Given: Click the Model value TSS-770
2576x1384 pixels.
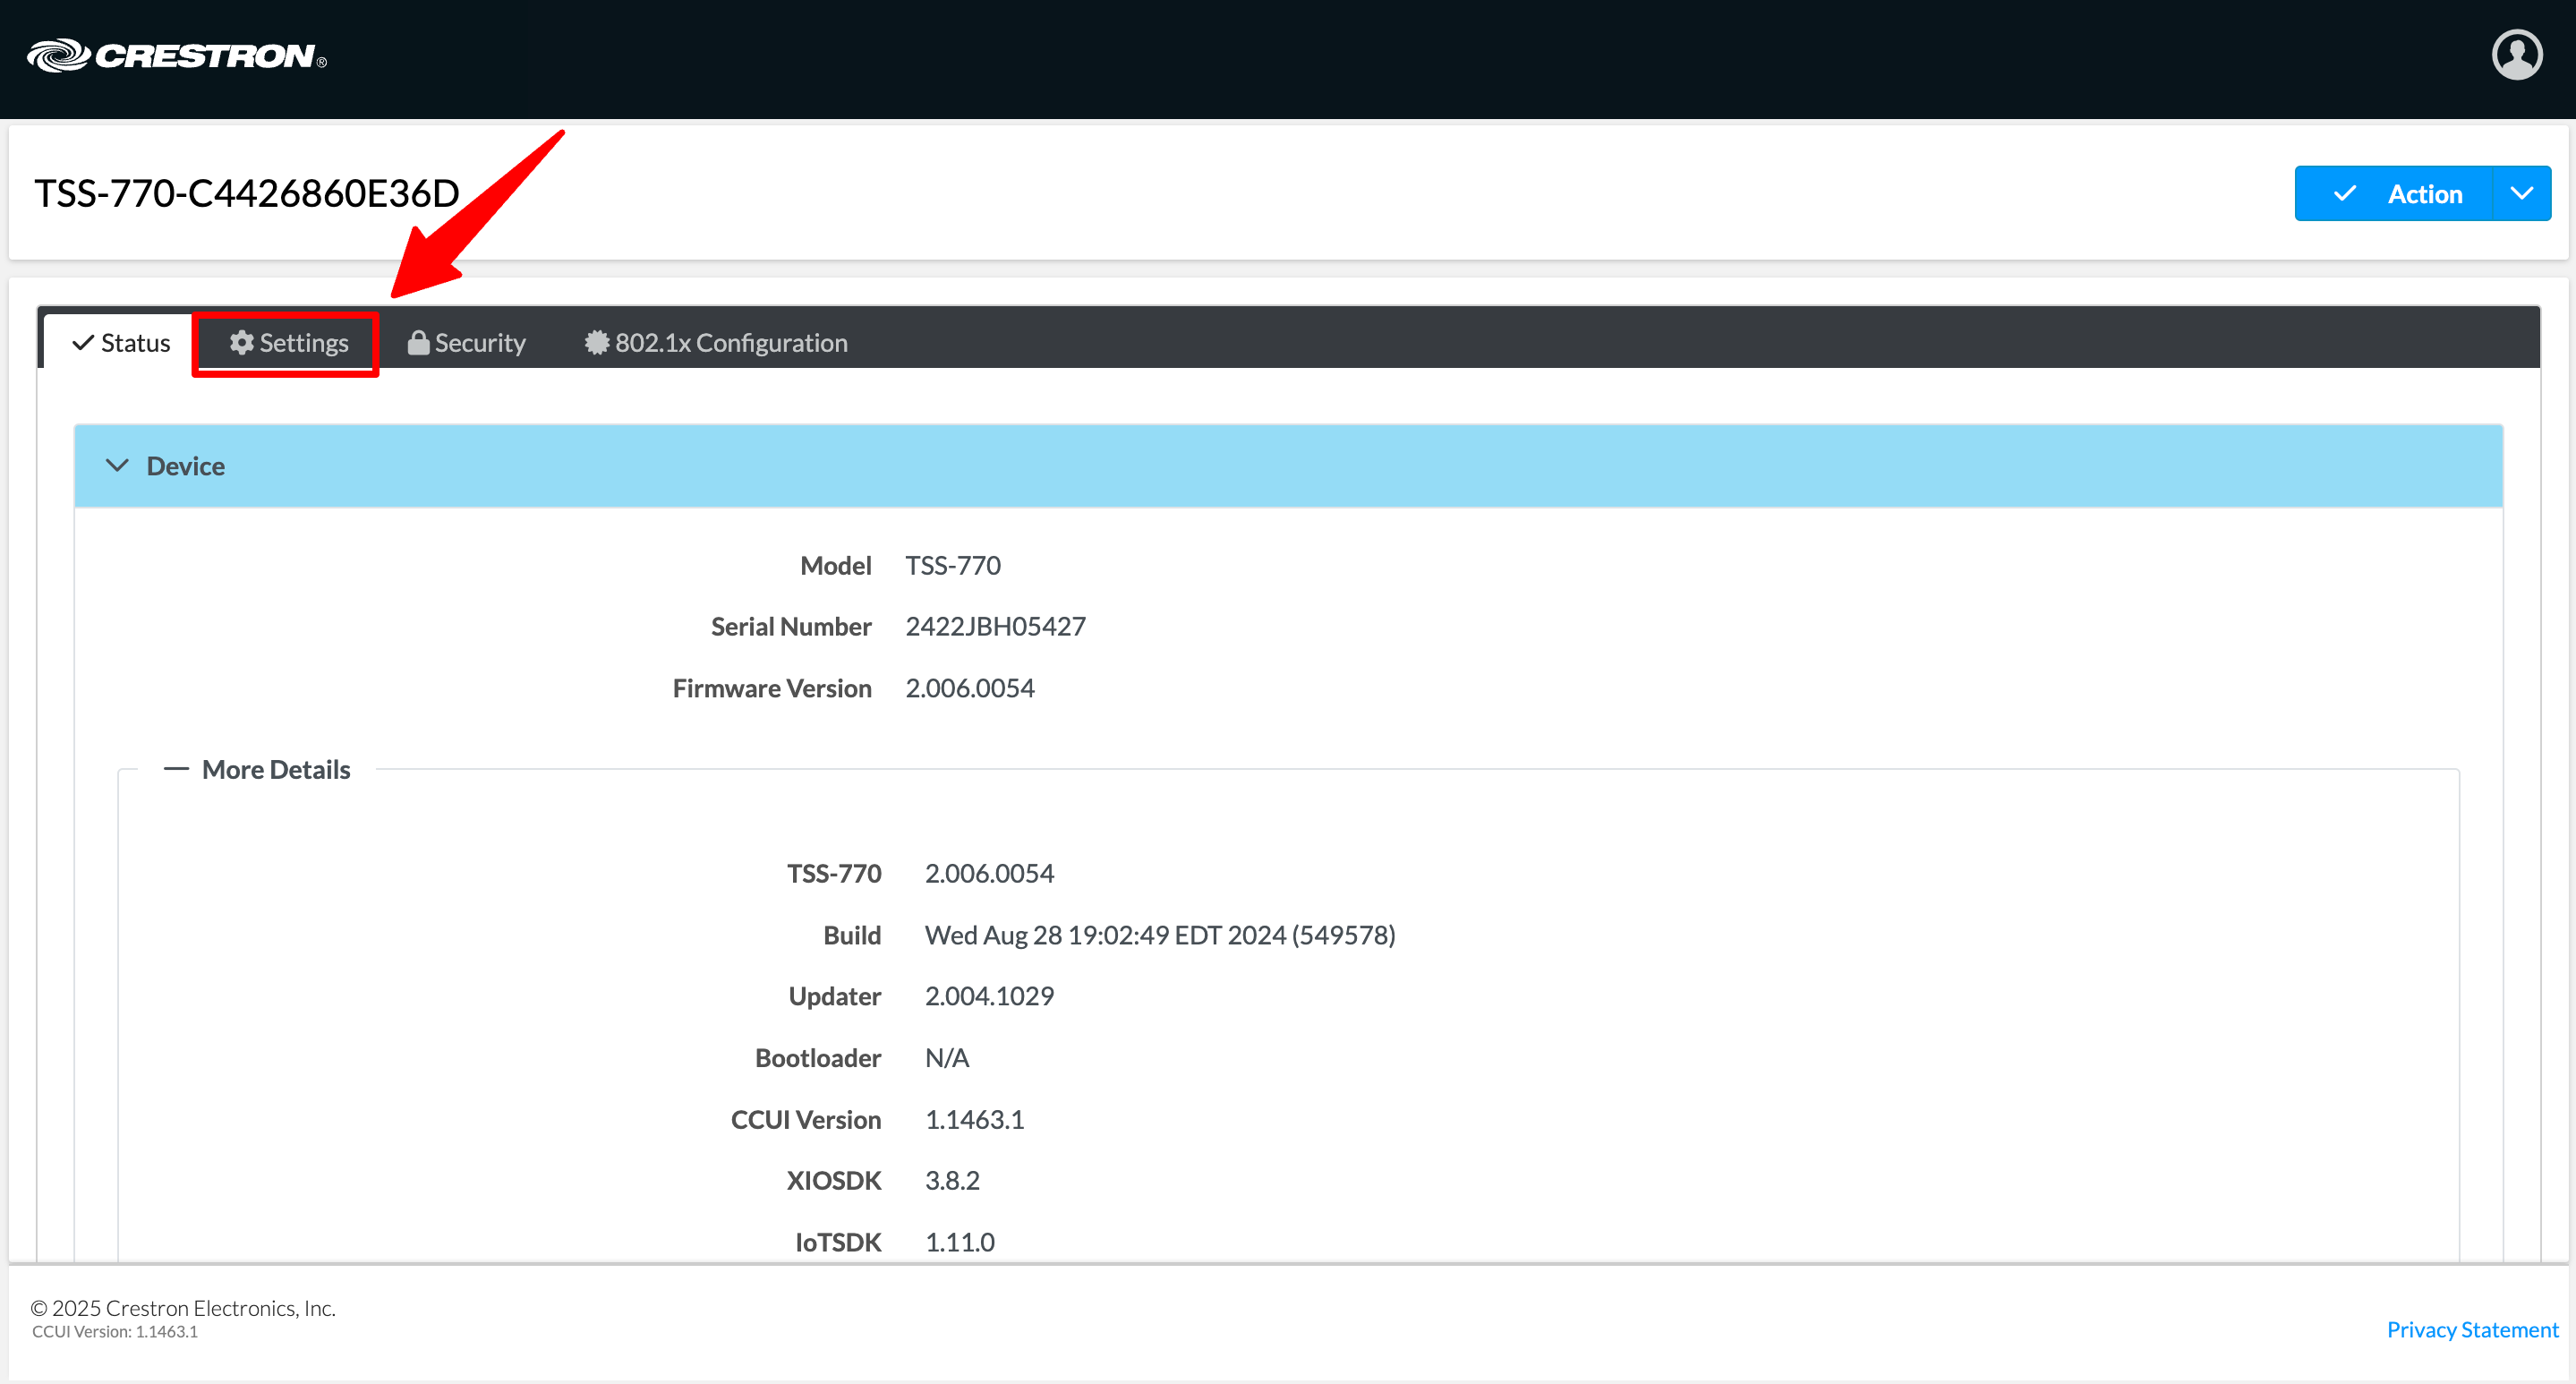Looking at the screenshot, I should click(x=953, y=566).
